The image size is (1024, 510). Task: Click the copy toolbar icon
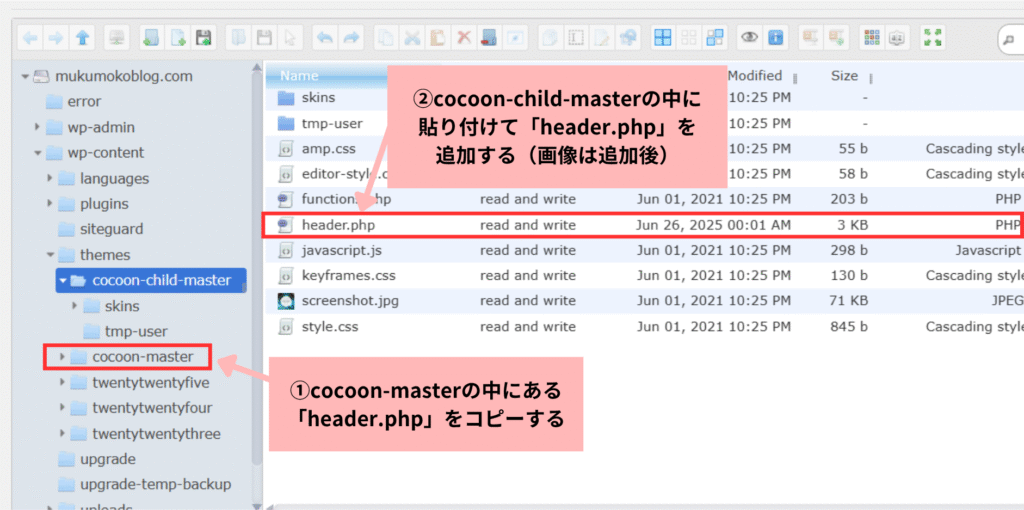[x=386, y=38]
